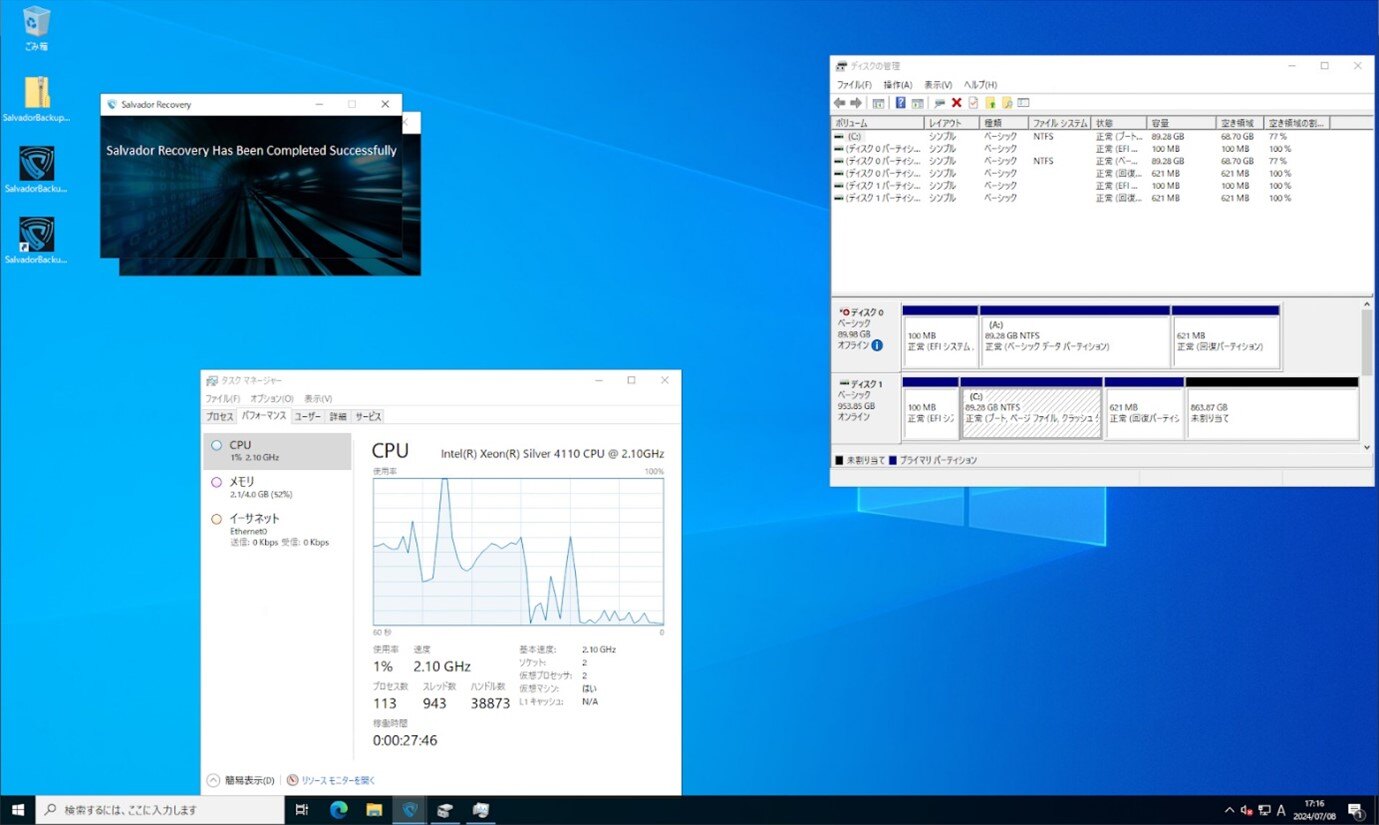Switch to the Details tab in Task Manager

(338, 416)
